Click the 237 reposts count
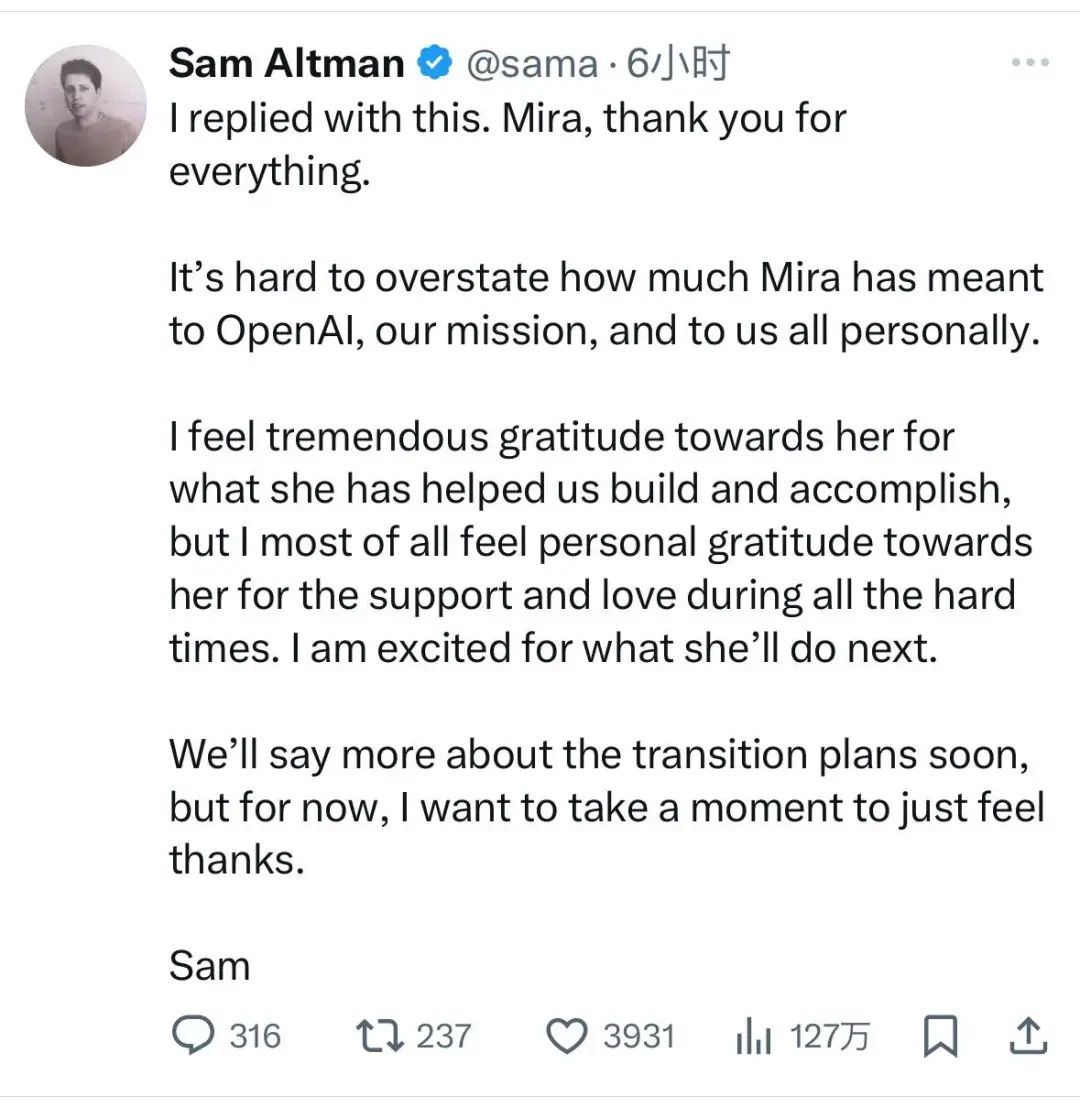Screen dimensions: 1080x1107 coord(443,1037)
